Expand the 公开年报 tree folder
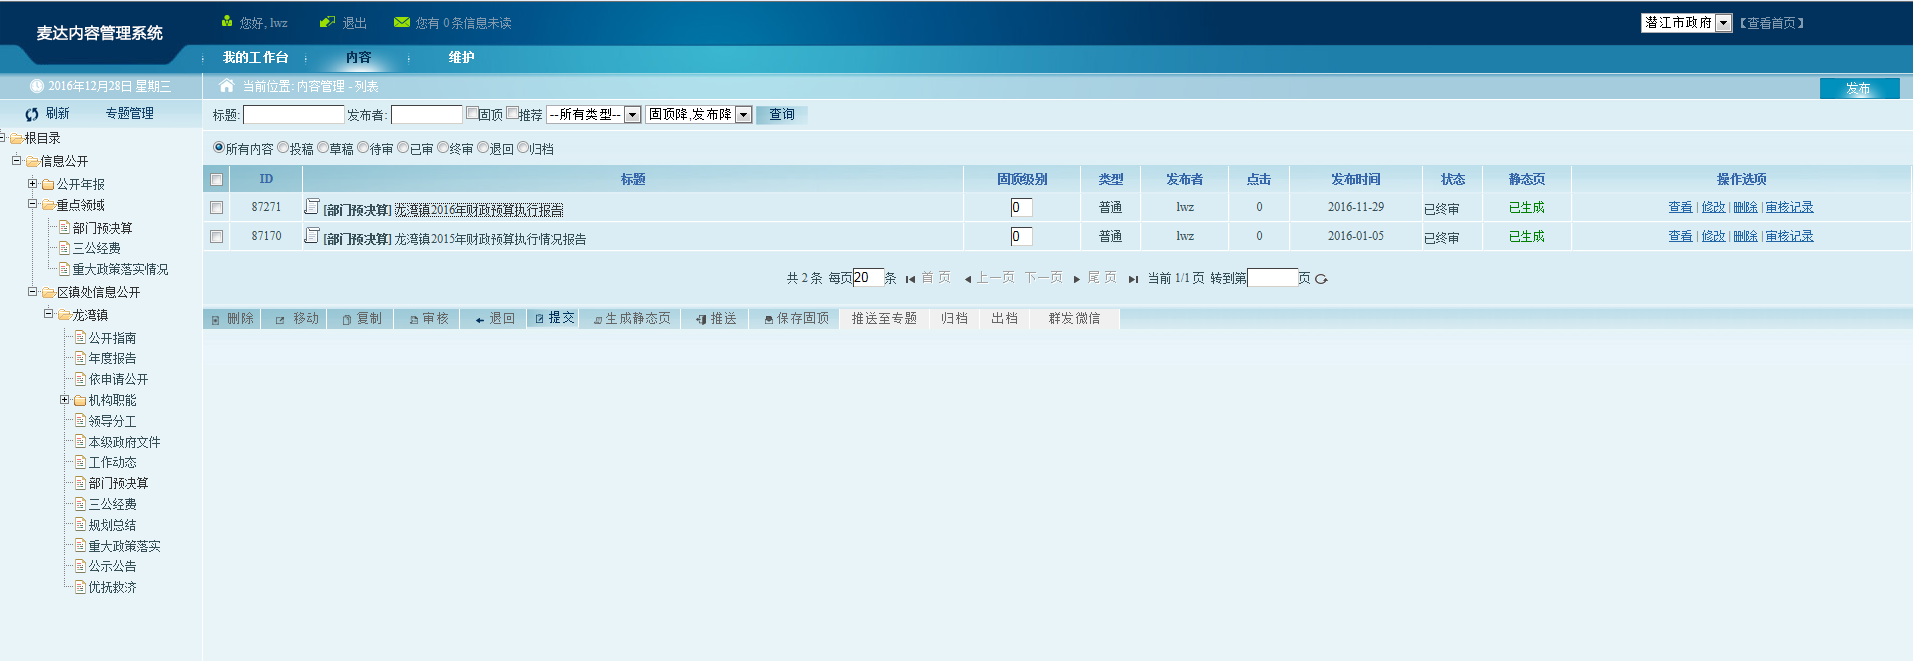 tap(33, 184)
